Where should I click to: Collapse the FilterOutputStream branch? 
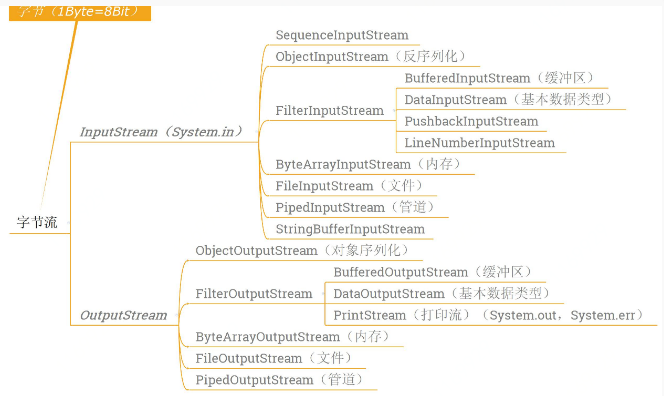click(x=323, y=294)
